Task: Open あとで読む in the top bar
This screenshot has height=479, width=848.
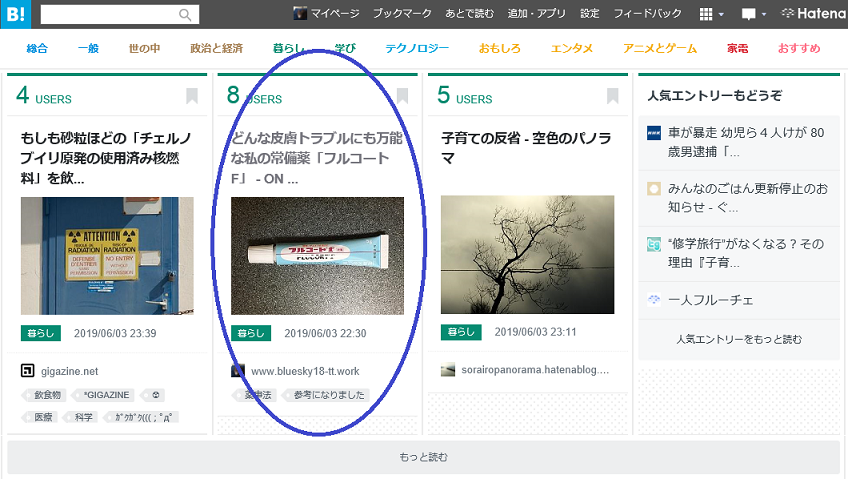Action: pyautogui.click(x=469, y=14)
